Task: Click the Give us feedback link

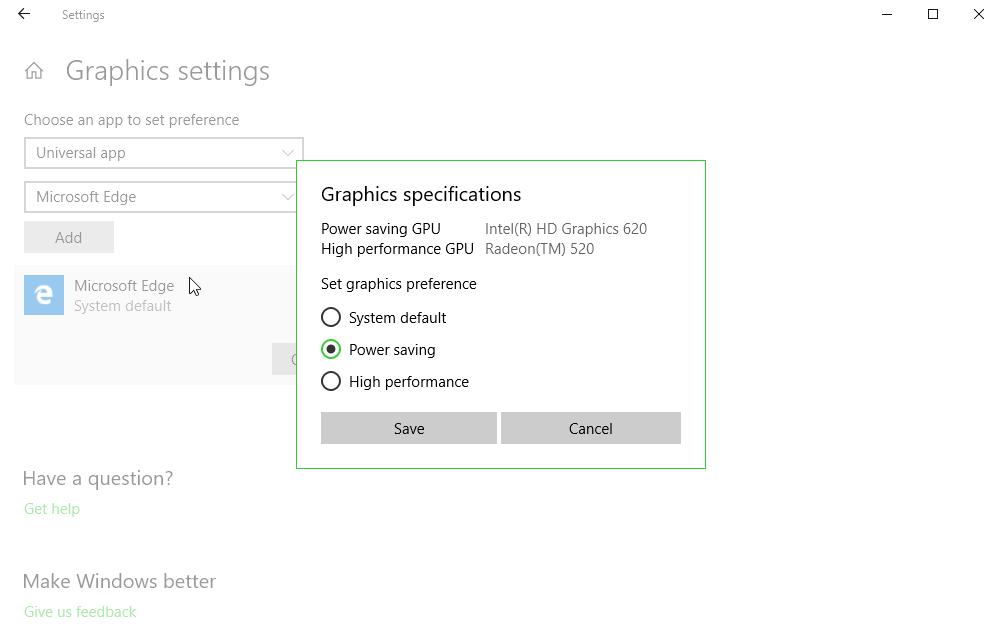Action: 80,612
